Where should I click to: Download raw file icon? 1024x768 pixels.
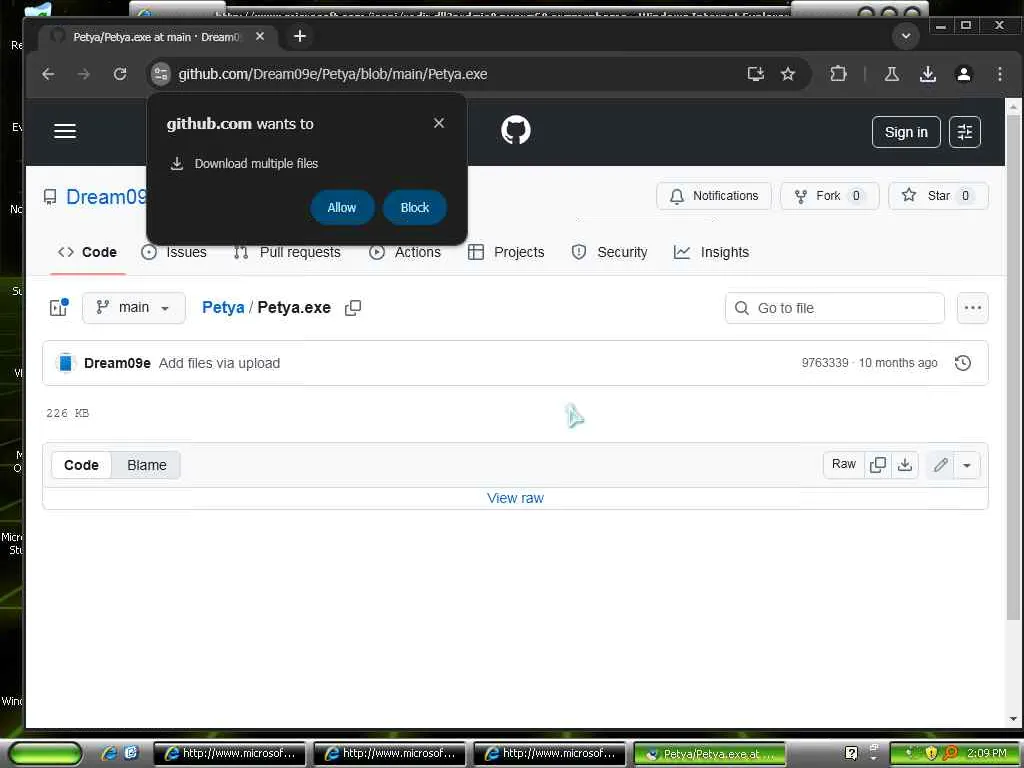[x=904, y=464]
